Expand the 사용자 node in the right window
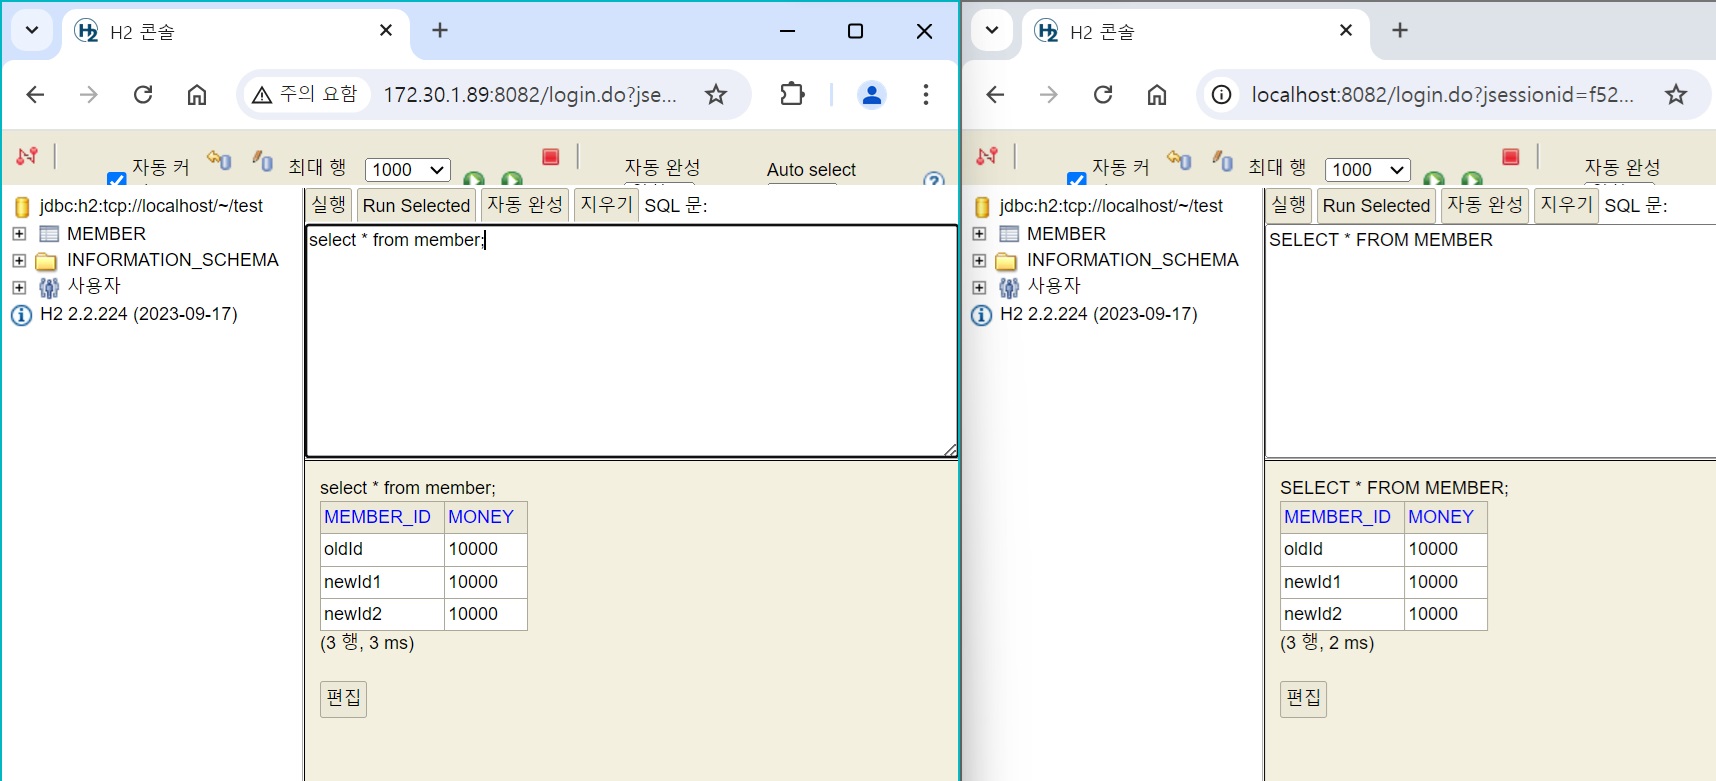This screenshot has width=1716, height=781. (979, 287)
